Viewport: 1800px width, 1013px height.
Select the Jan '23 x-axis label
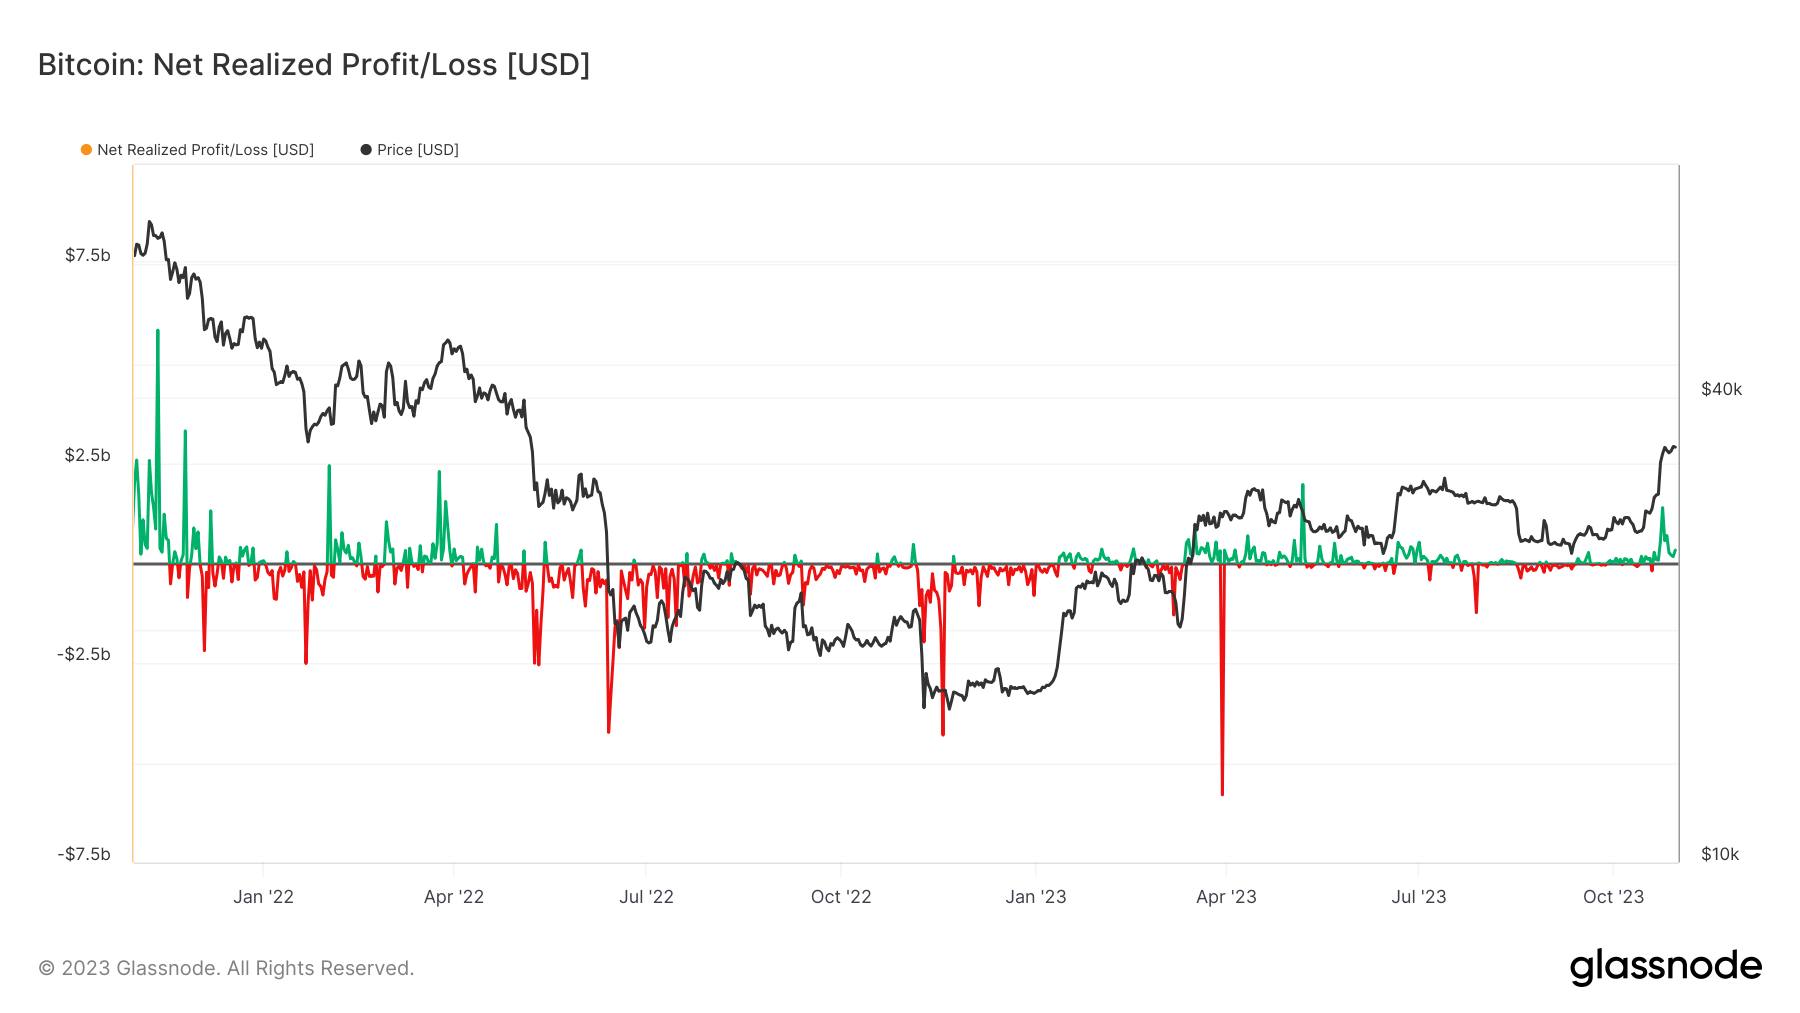point(1036,897)
